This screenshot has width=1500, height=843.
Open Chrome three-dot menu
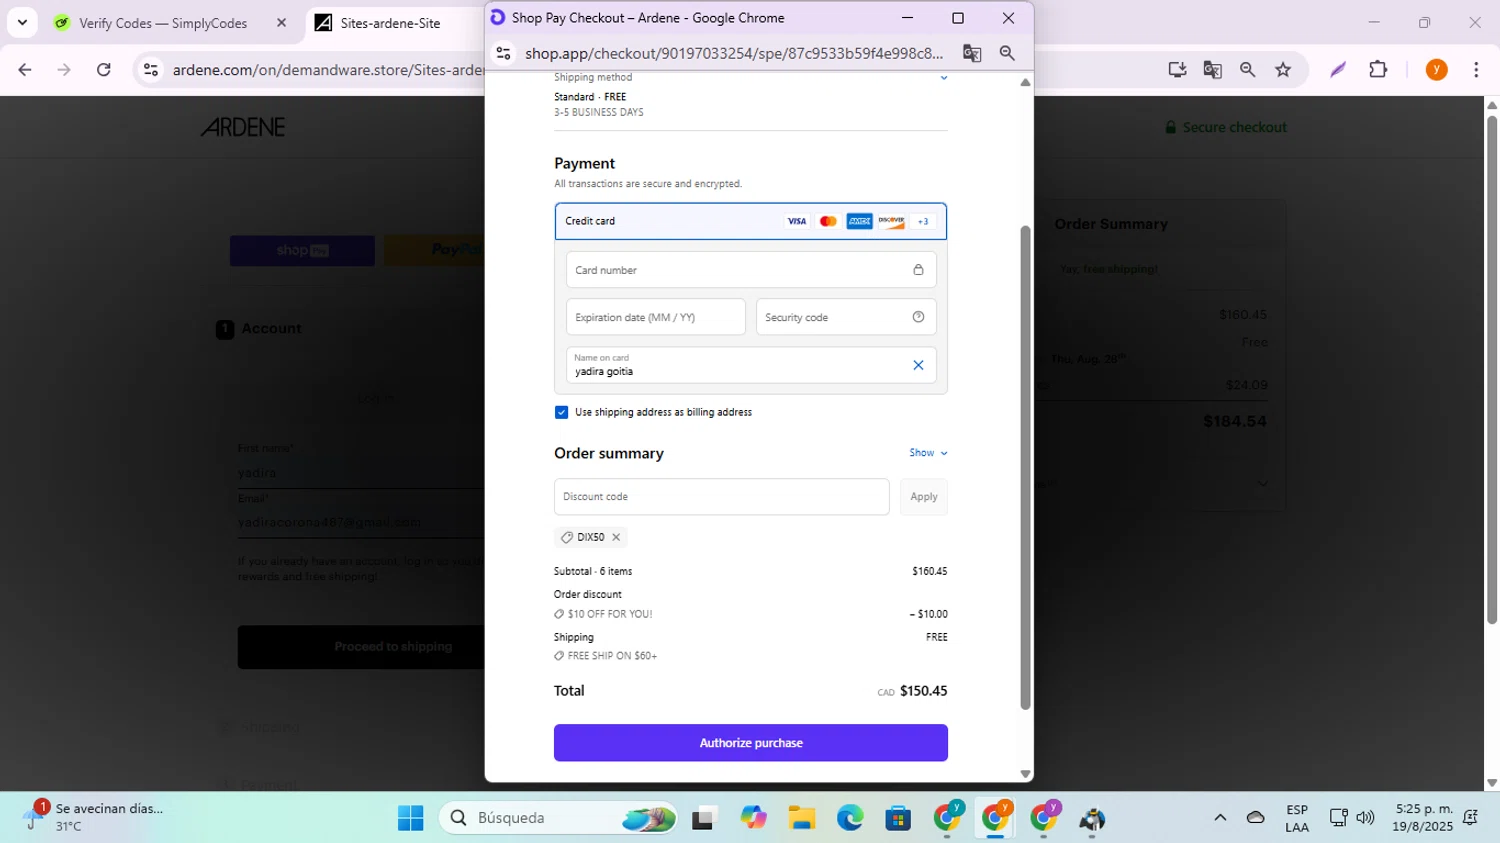tap(1476, 69)
